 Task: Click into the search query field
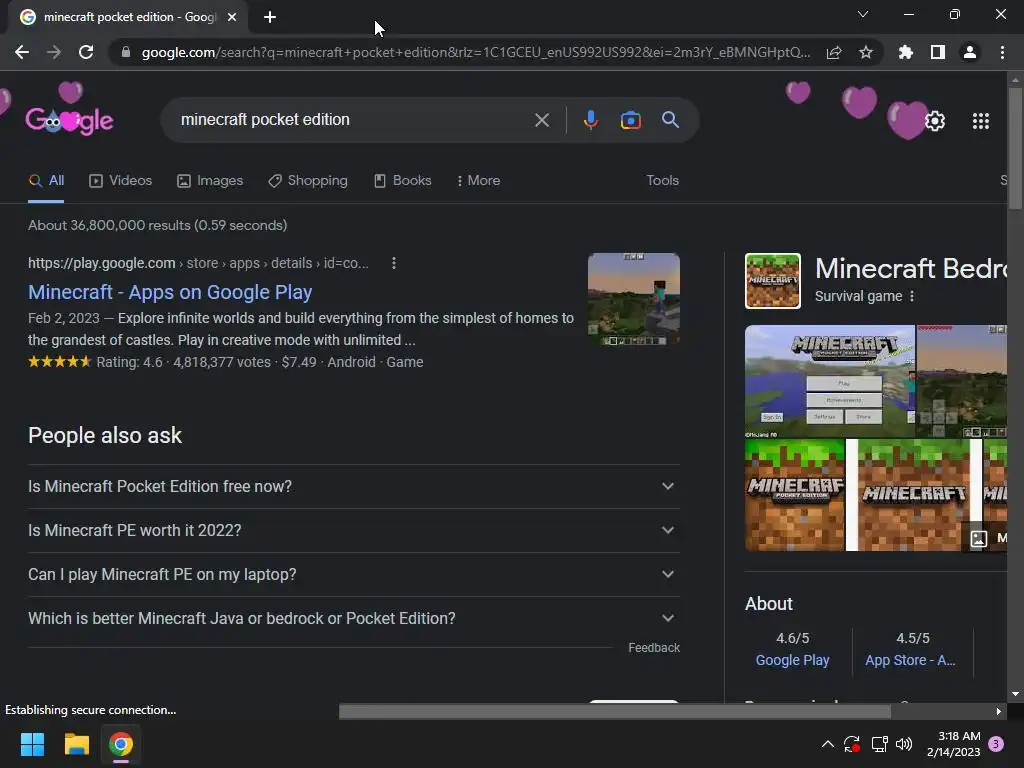click(x=353, y=120)
